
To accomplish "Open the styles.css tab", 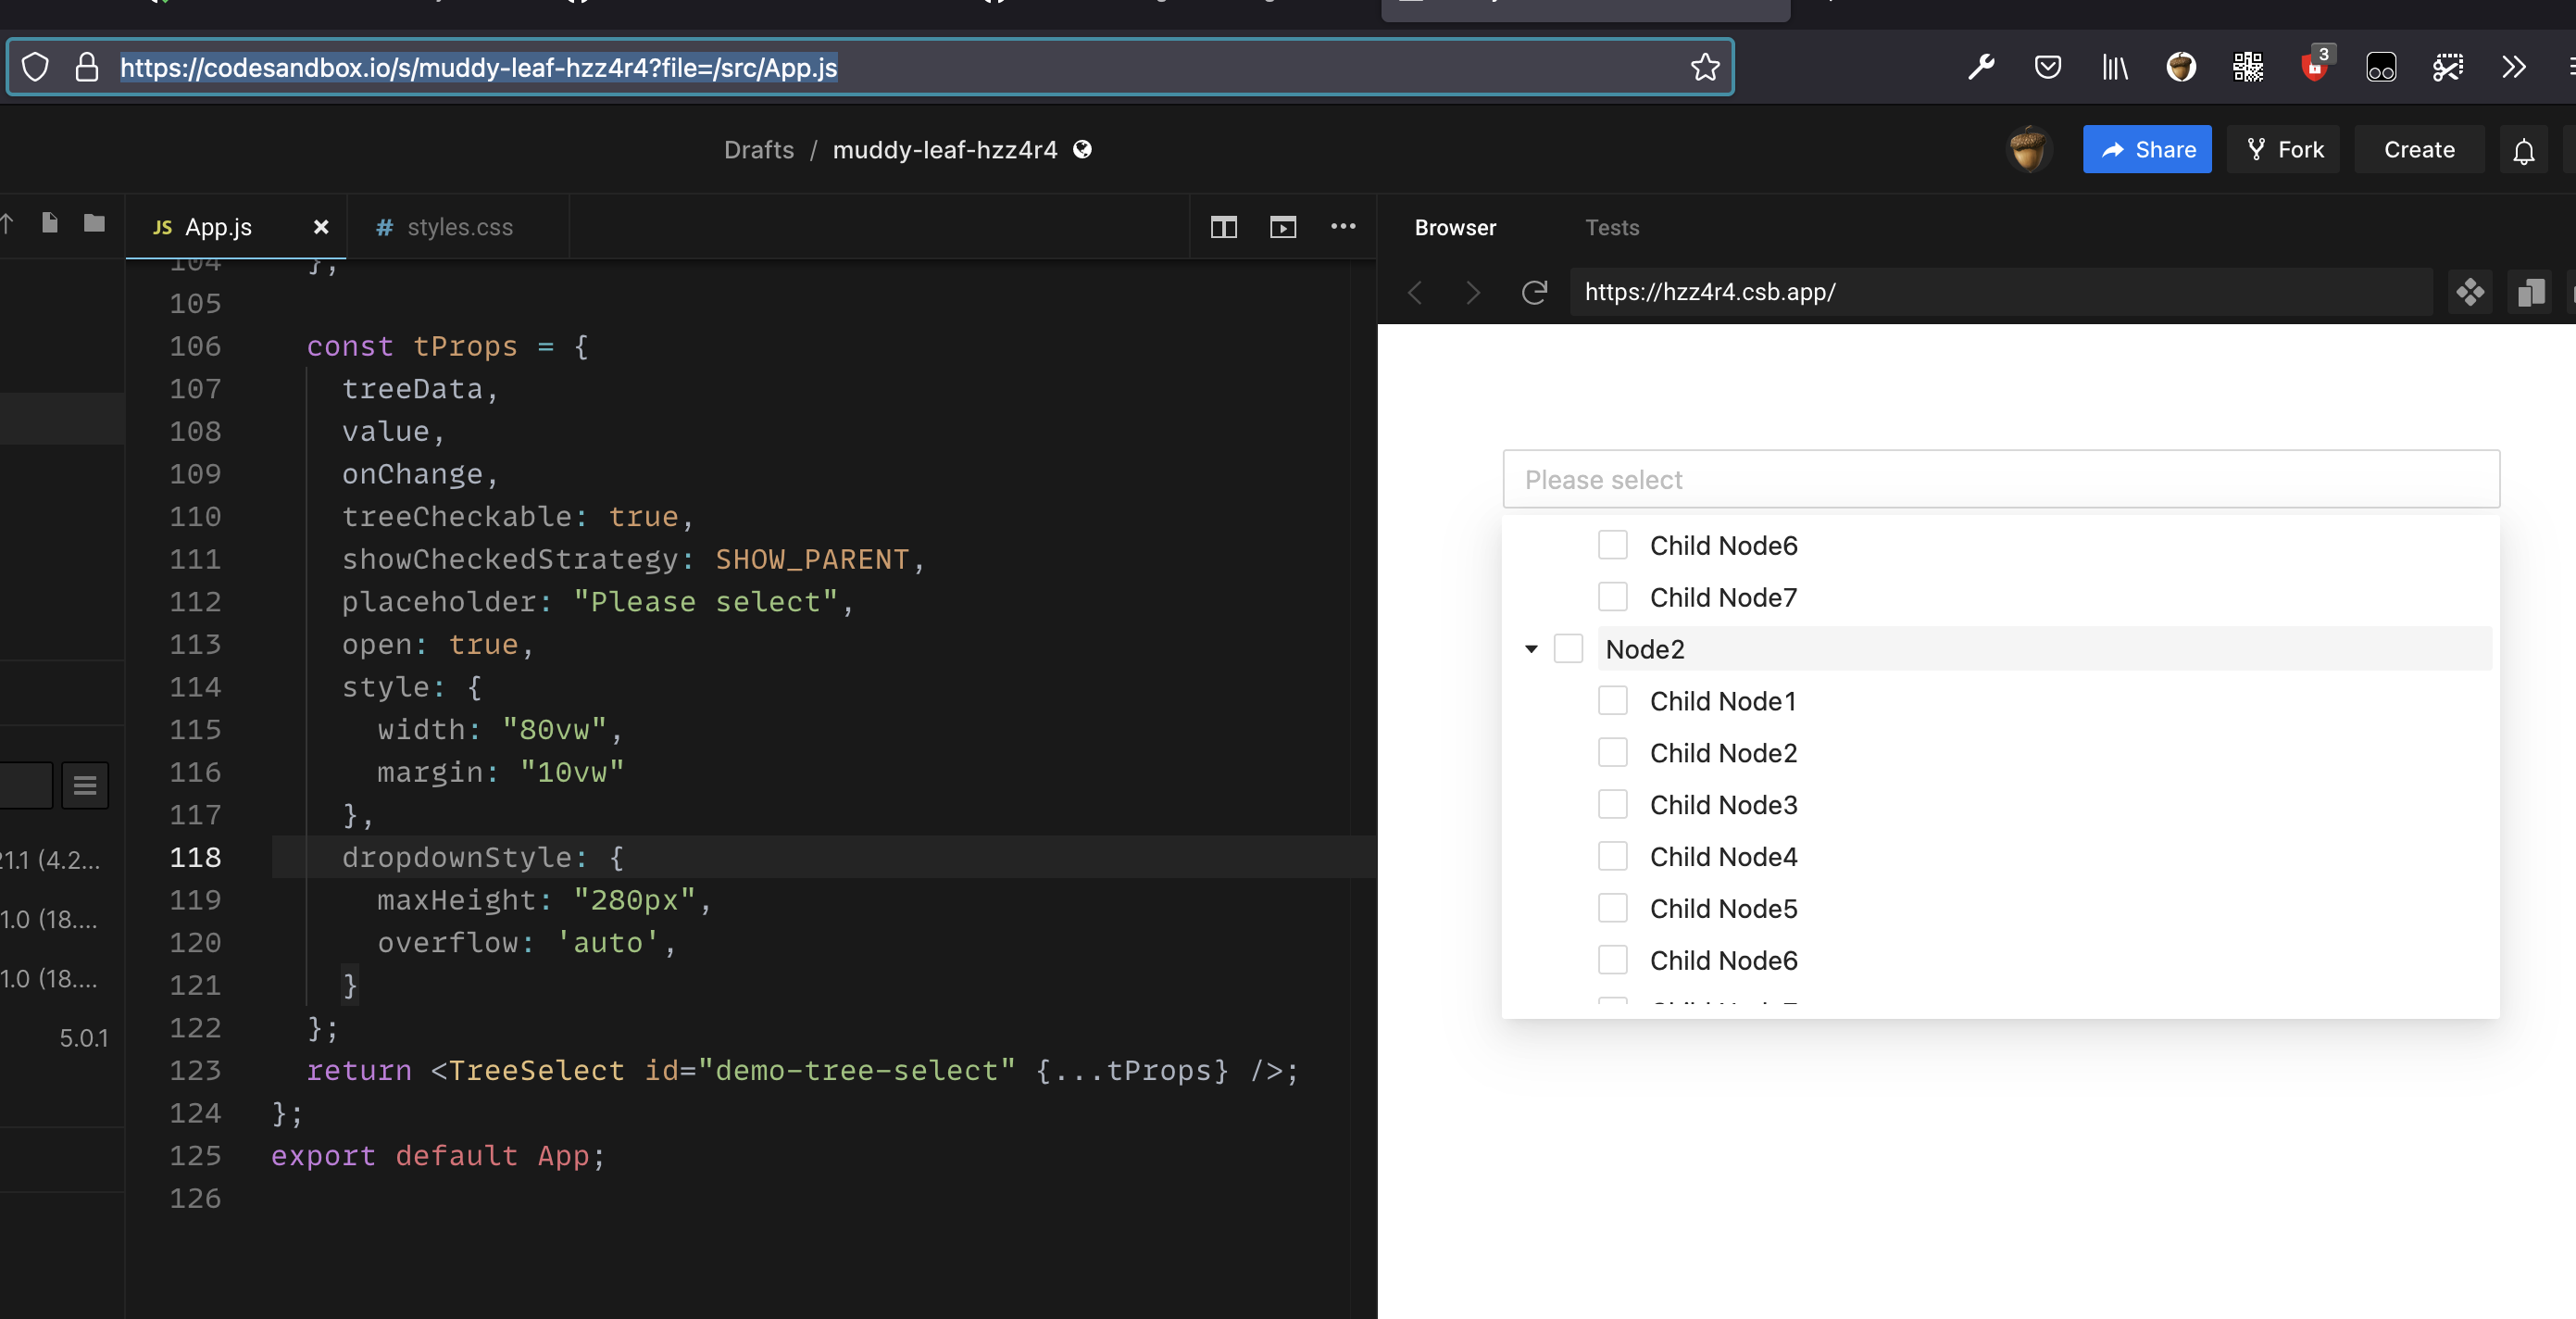I will pos(460,227).
